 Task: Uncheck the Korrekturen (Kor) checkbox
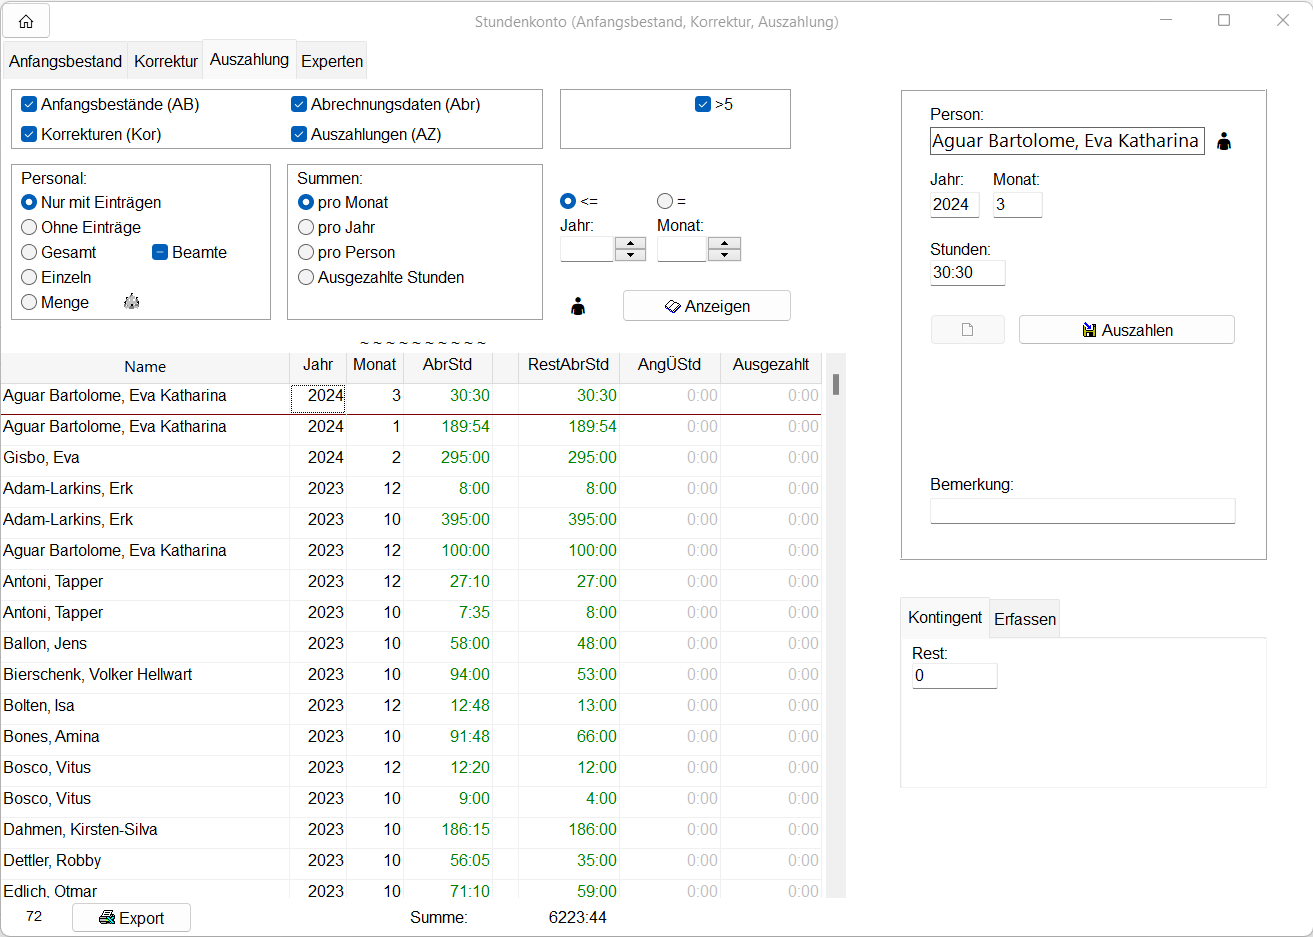[29, 134]
